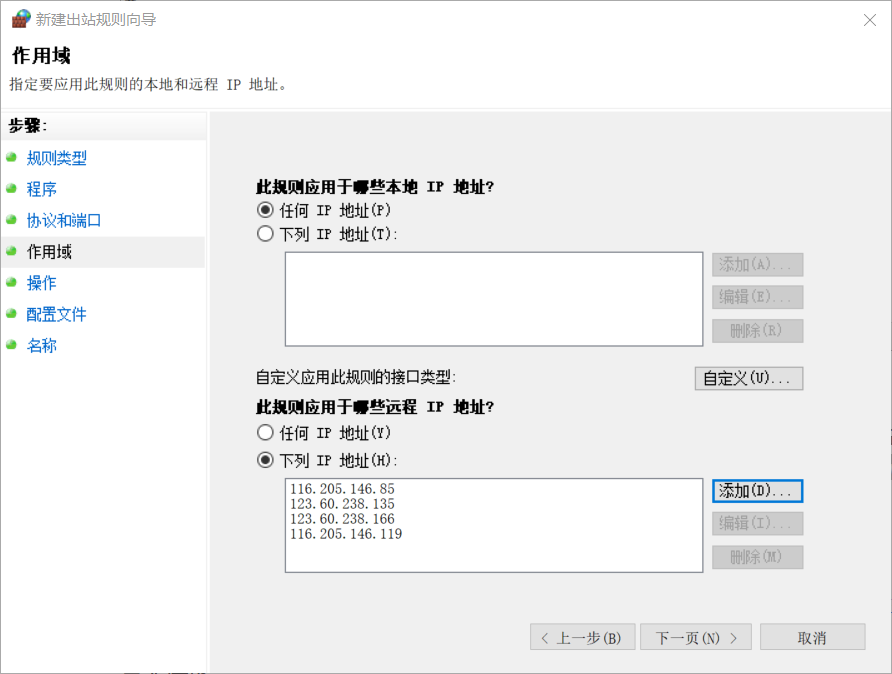This screenshot has height=674, width=892.
Task: Open interface types via 自定义(U) button
Action: click(x=749, y=378)
